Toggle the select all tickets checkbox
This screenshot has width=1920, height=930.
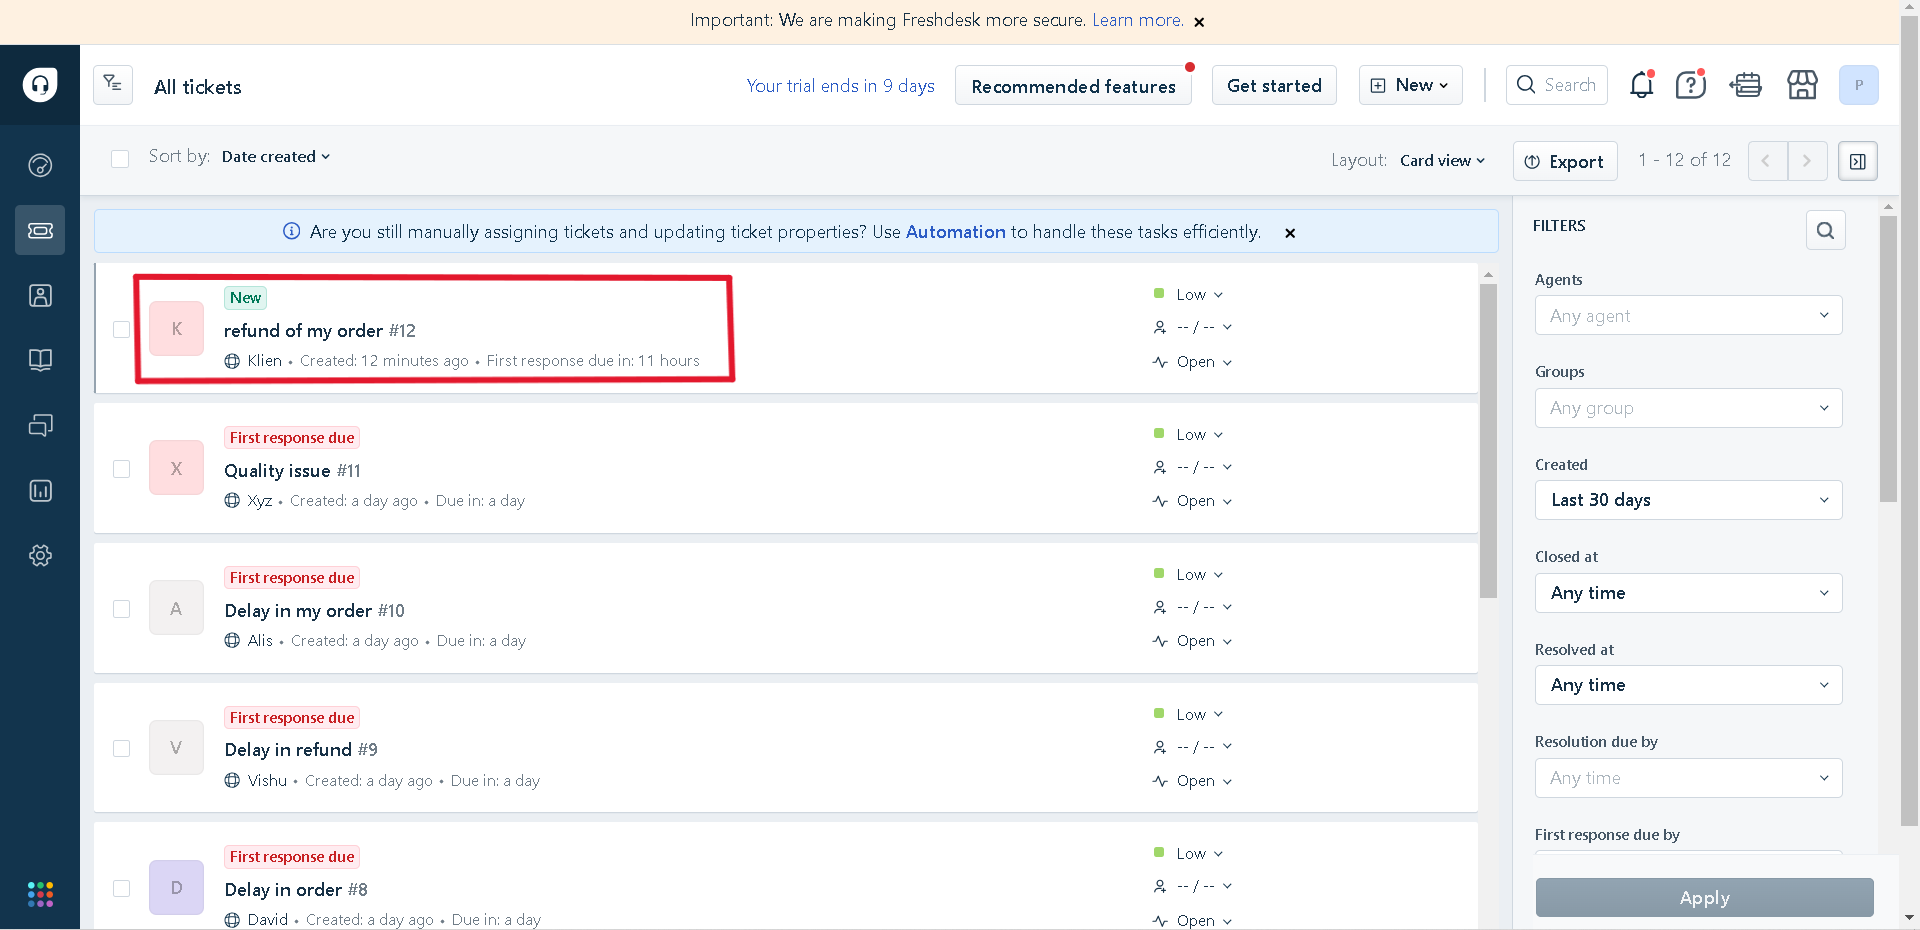tap(120, 158)
